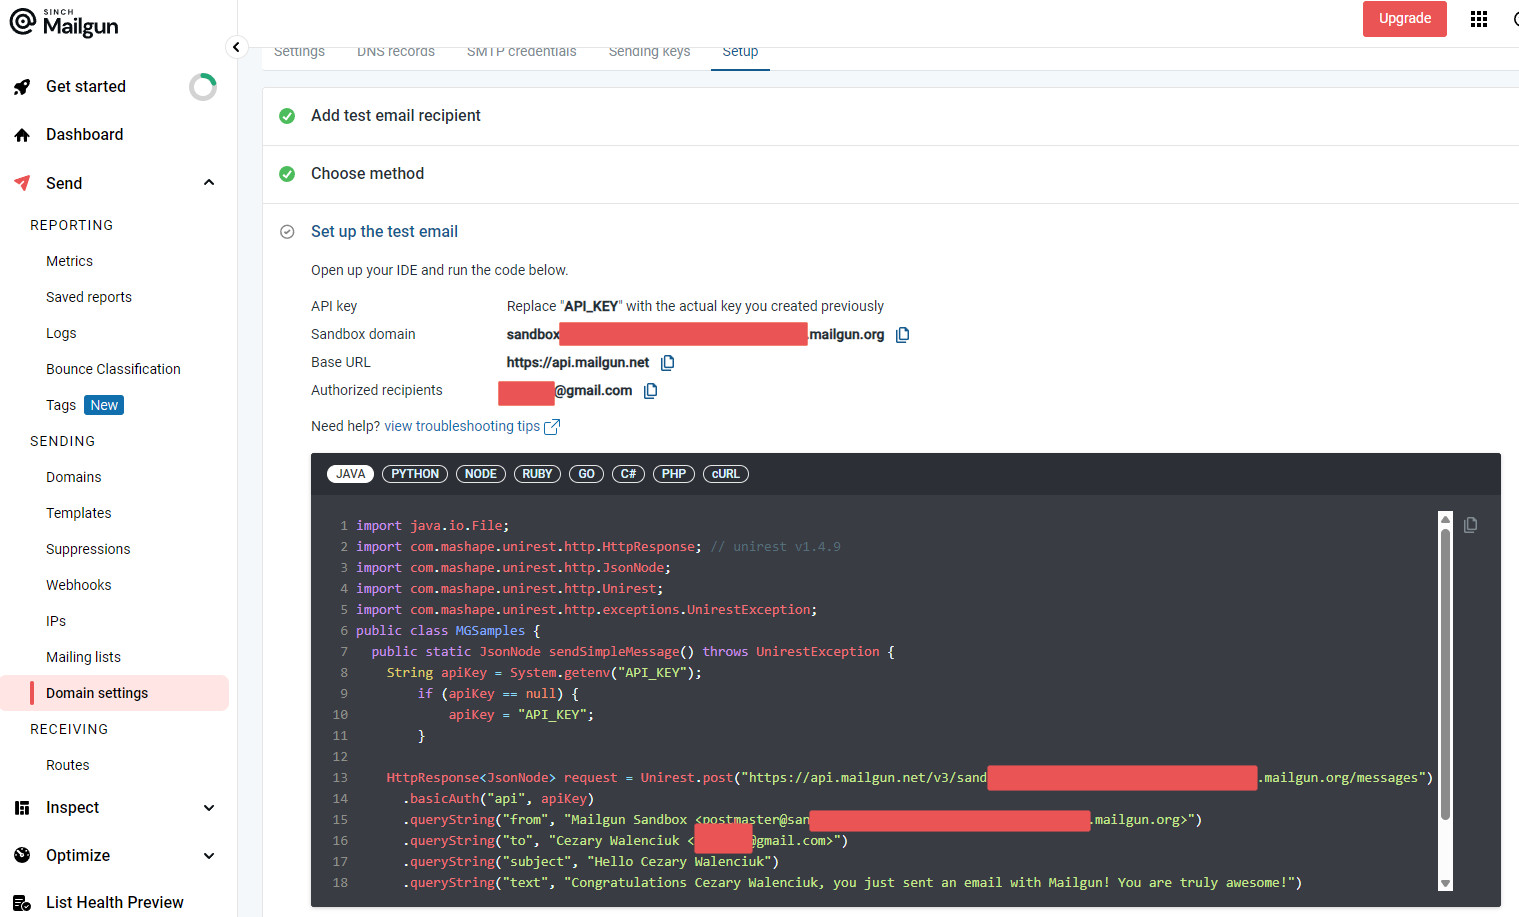
Task: Click the green check beside Add test email recipient
Action: pos(287,116)
